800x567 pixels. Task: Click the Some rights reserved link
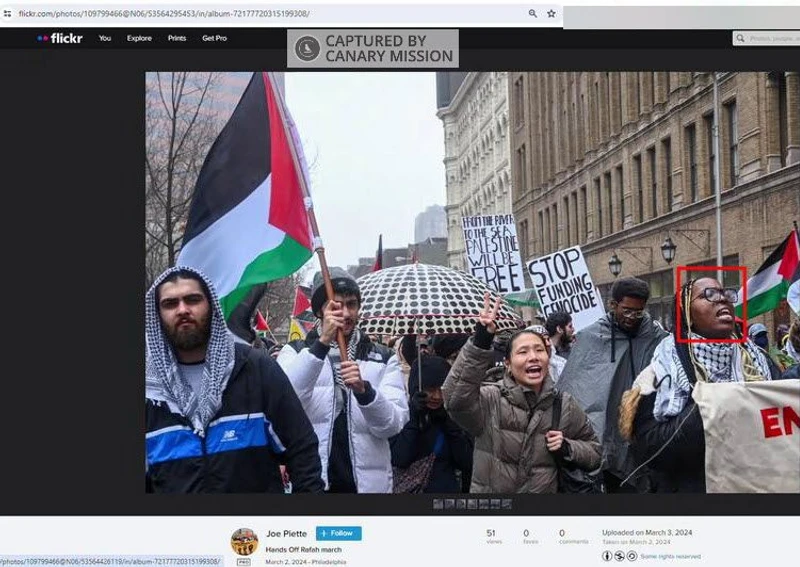point(670,556)
